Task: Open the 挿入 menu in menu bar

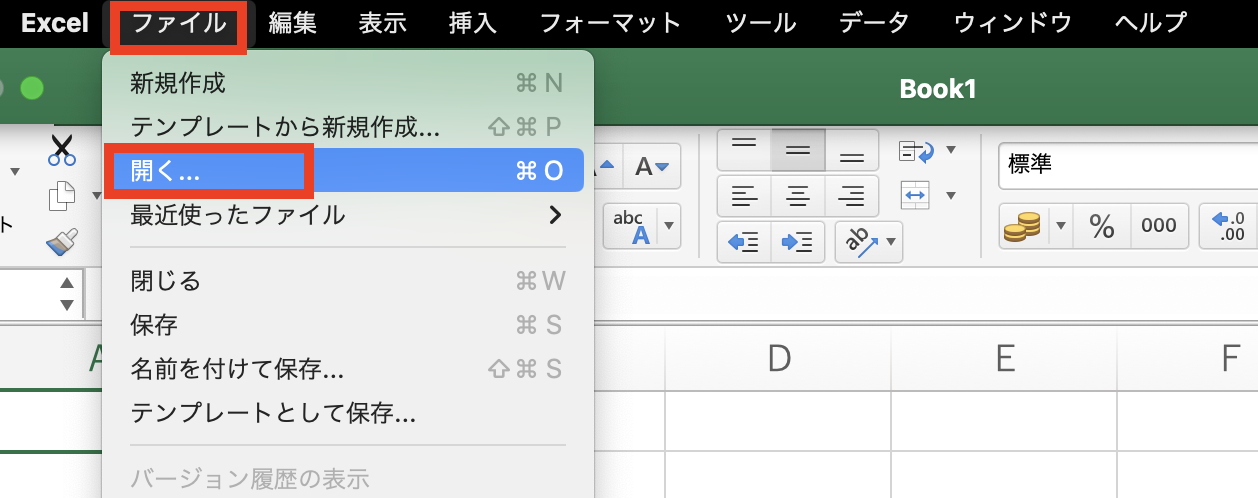Action: [473, 22]
